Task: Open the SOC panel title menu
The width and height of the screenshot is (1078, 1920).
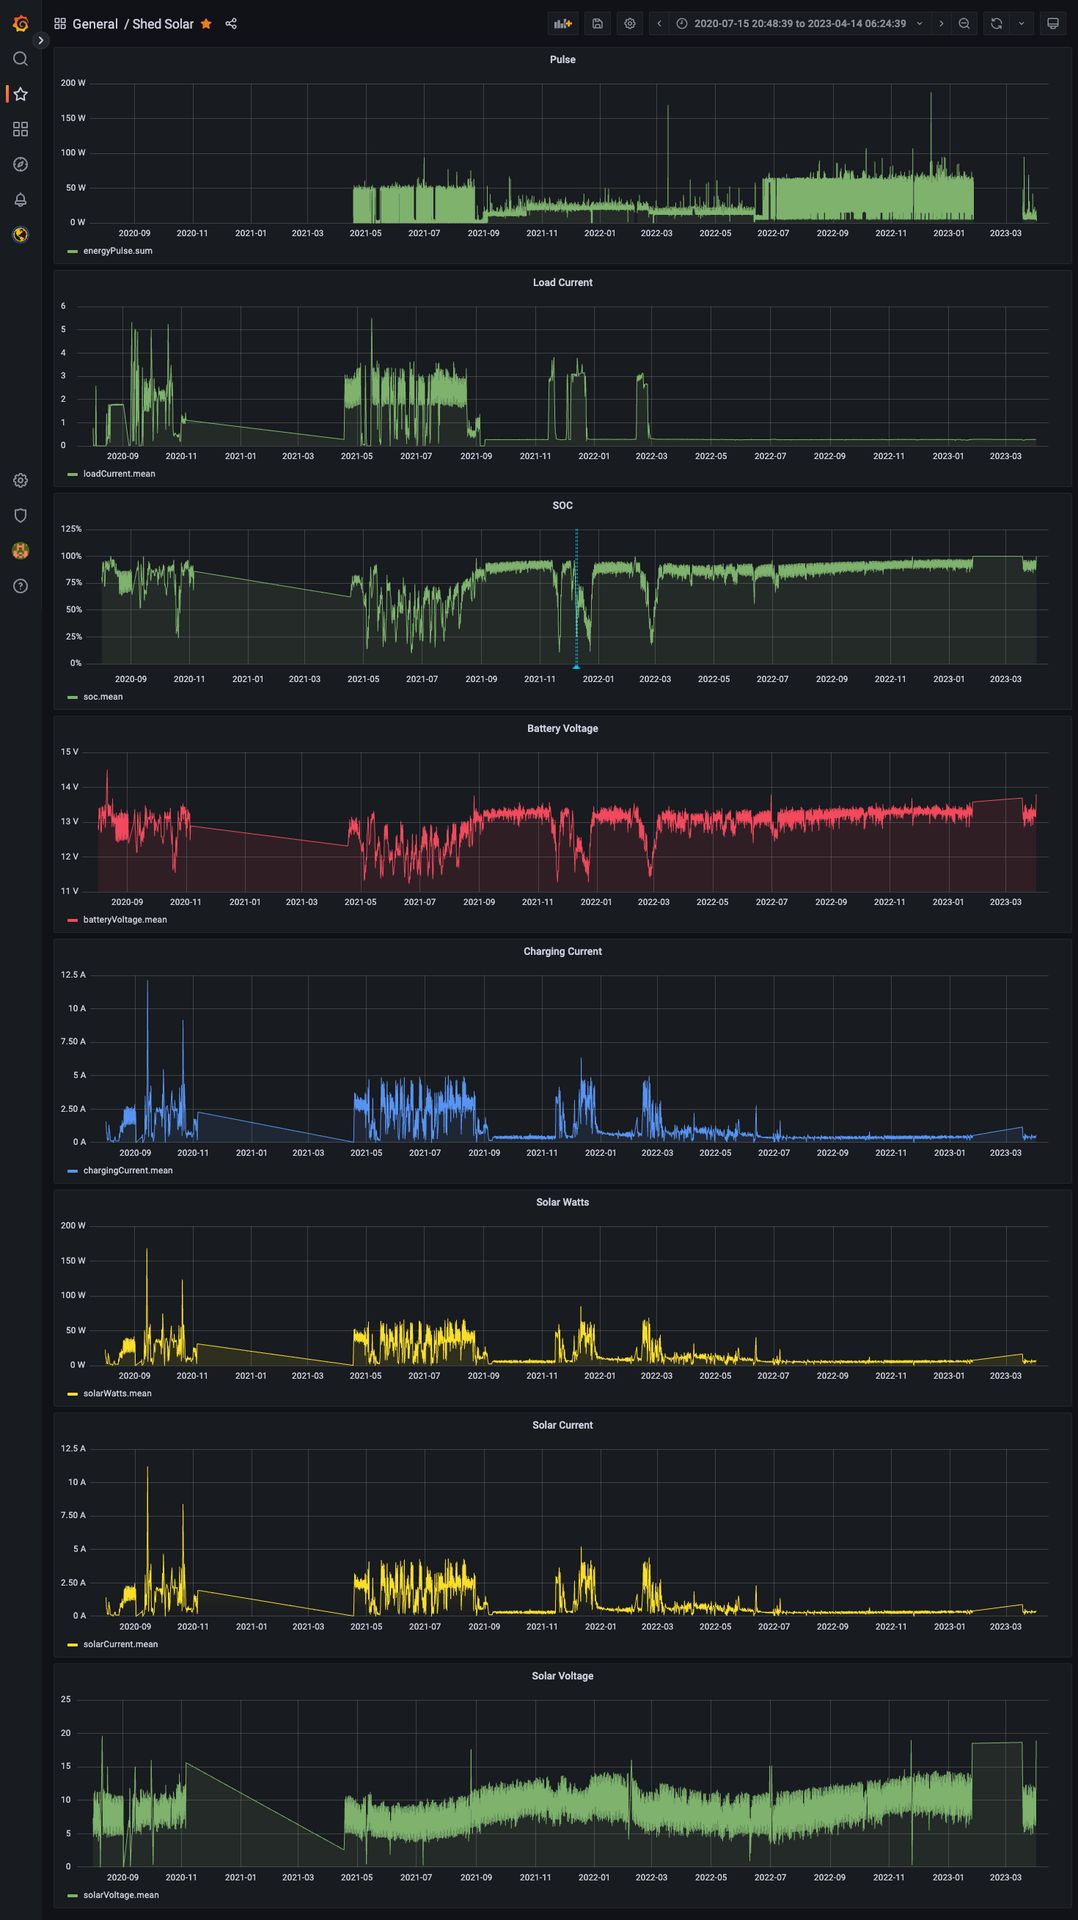Action: click(x=562, y=506)
